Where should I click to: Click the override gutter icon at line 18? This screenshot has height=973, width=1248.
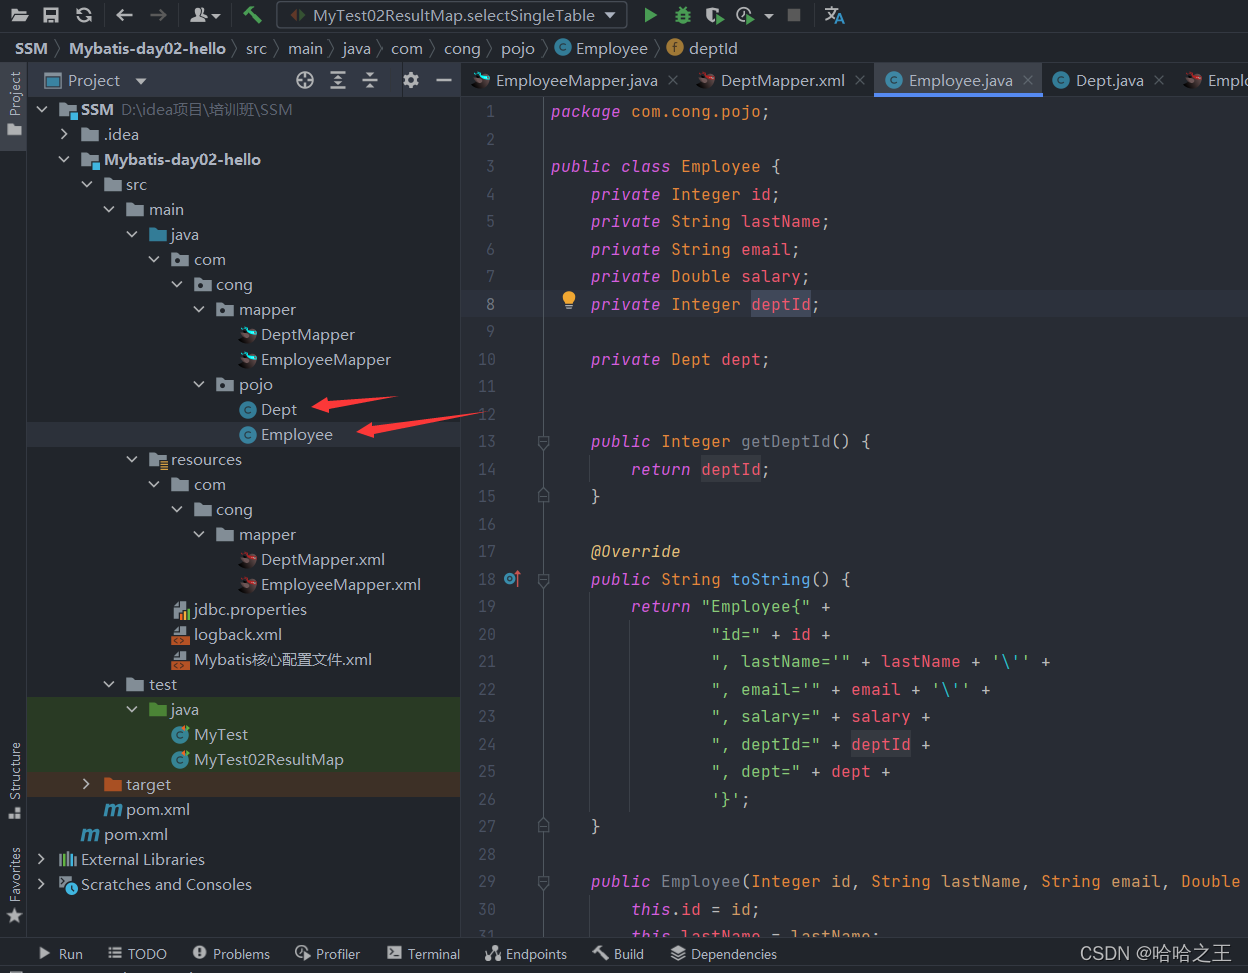tap(512, 579)
